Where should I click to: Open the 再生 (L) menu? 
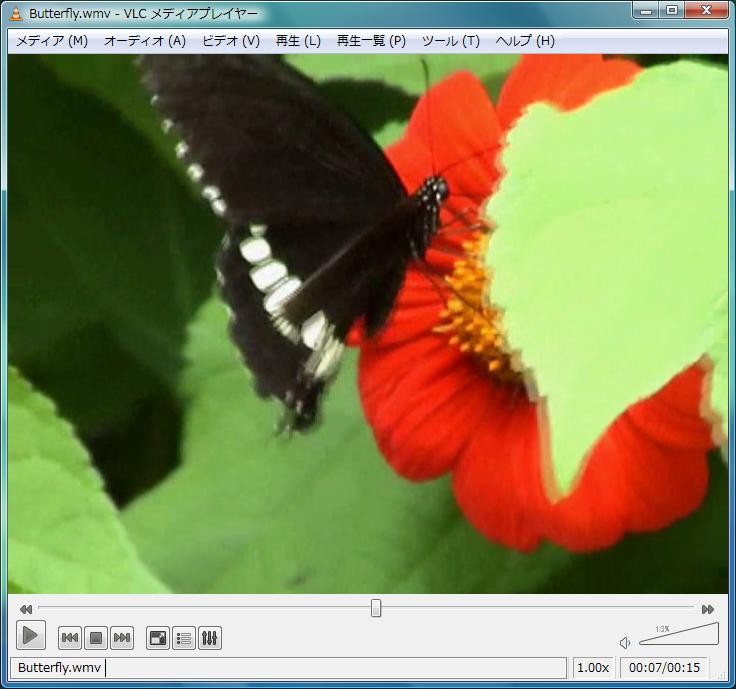(x=299, y=41)
